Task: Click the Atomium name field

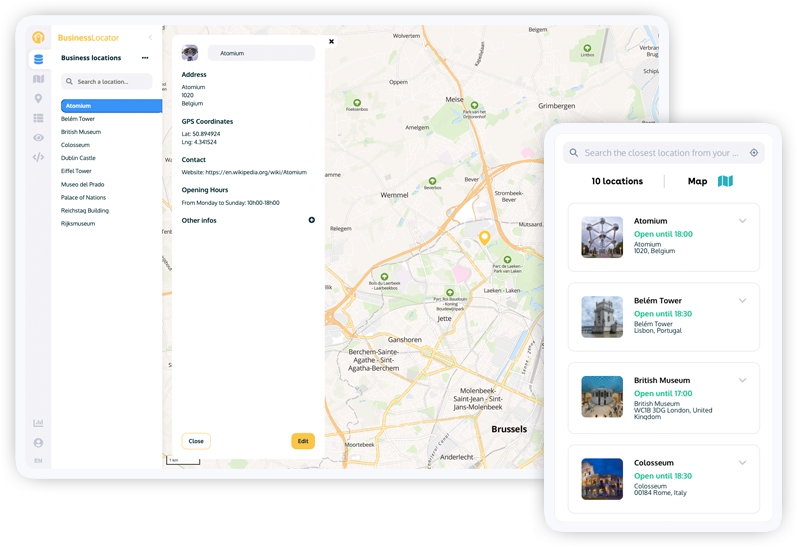Action: (261, 53)
